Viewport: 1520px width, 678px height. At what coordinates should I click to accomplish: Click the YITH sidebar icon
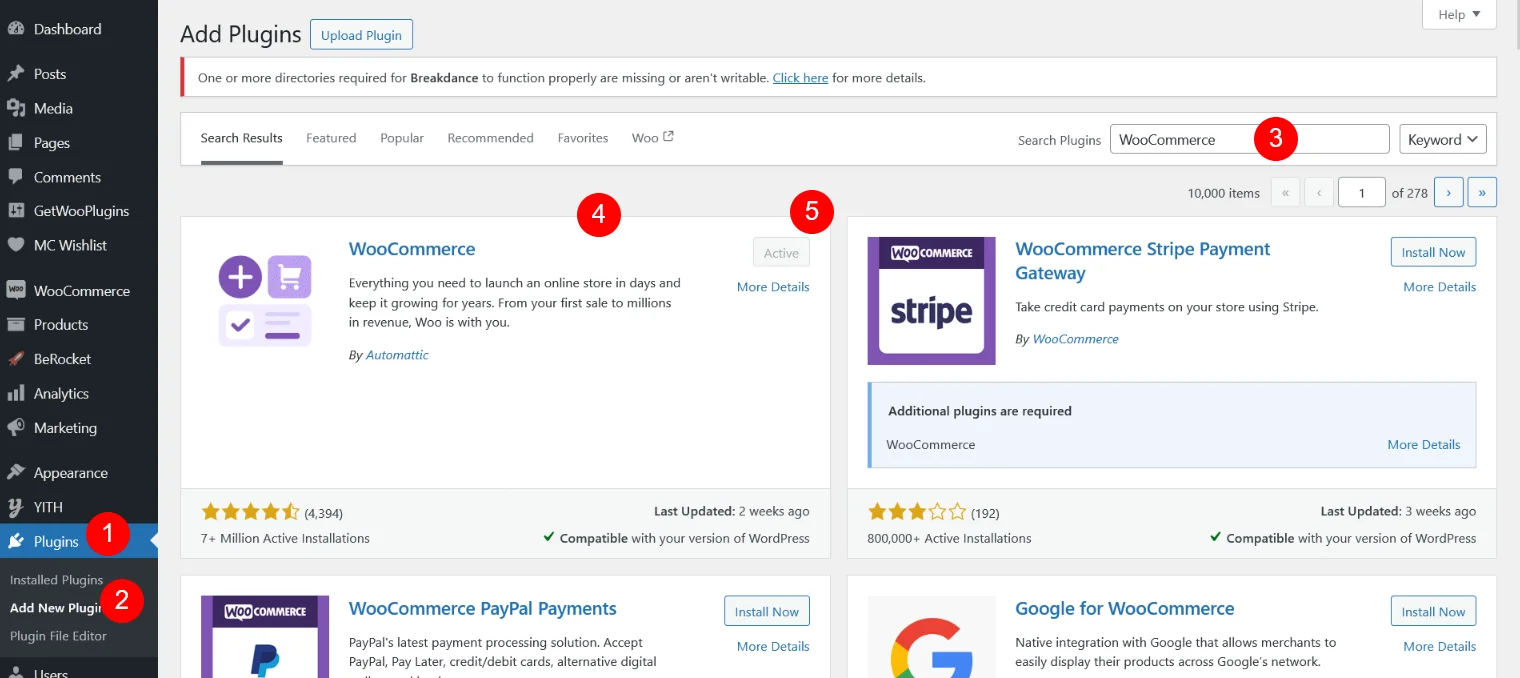tap(16, 507)
